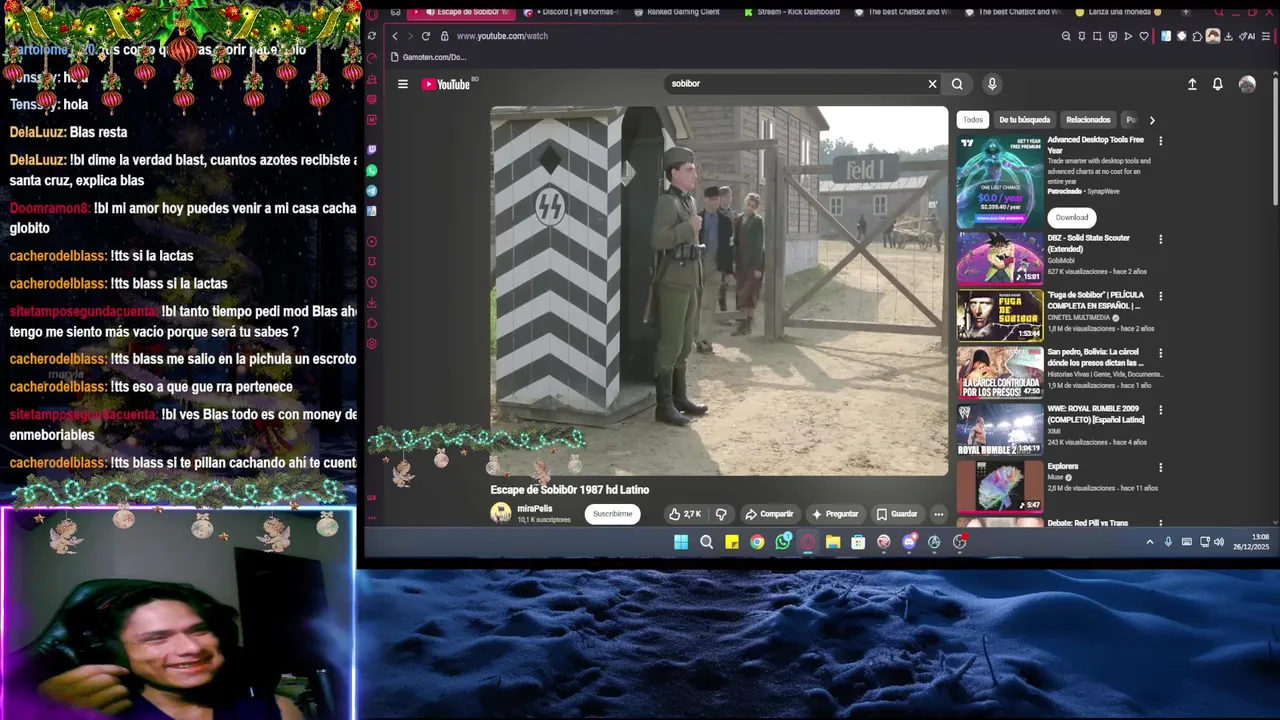
Task: Start voice search with the microphone
Action: 992,84
